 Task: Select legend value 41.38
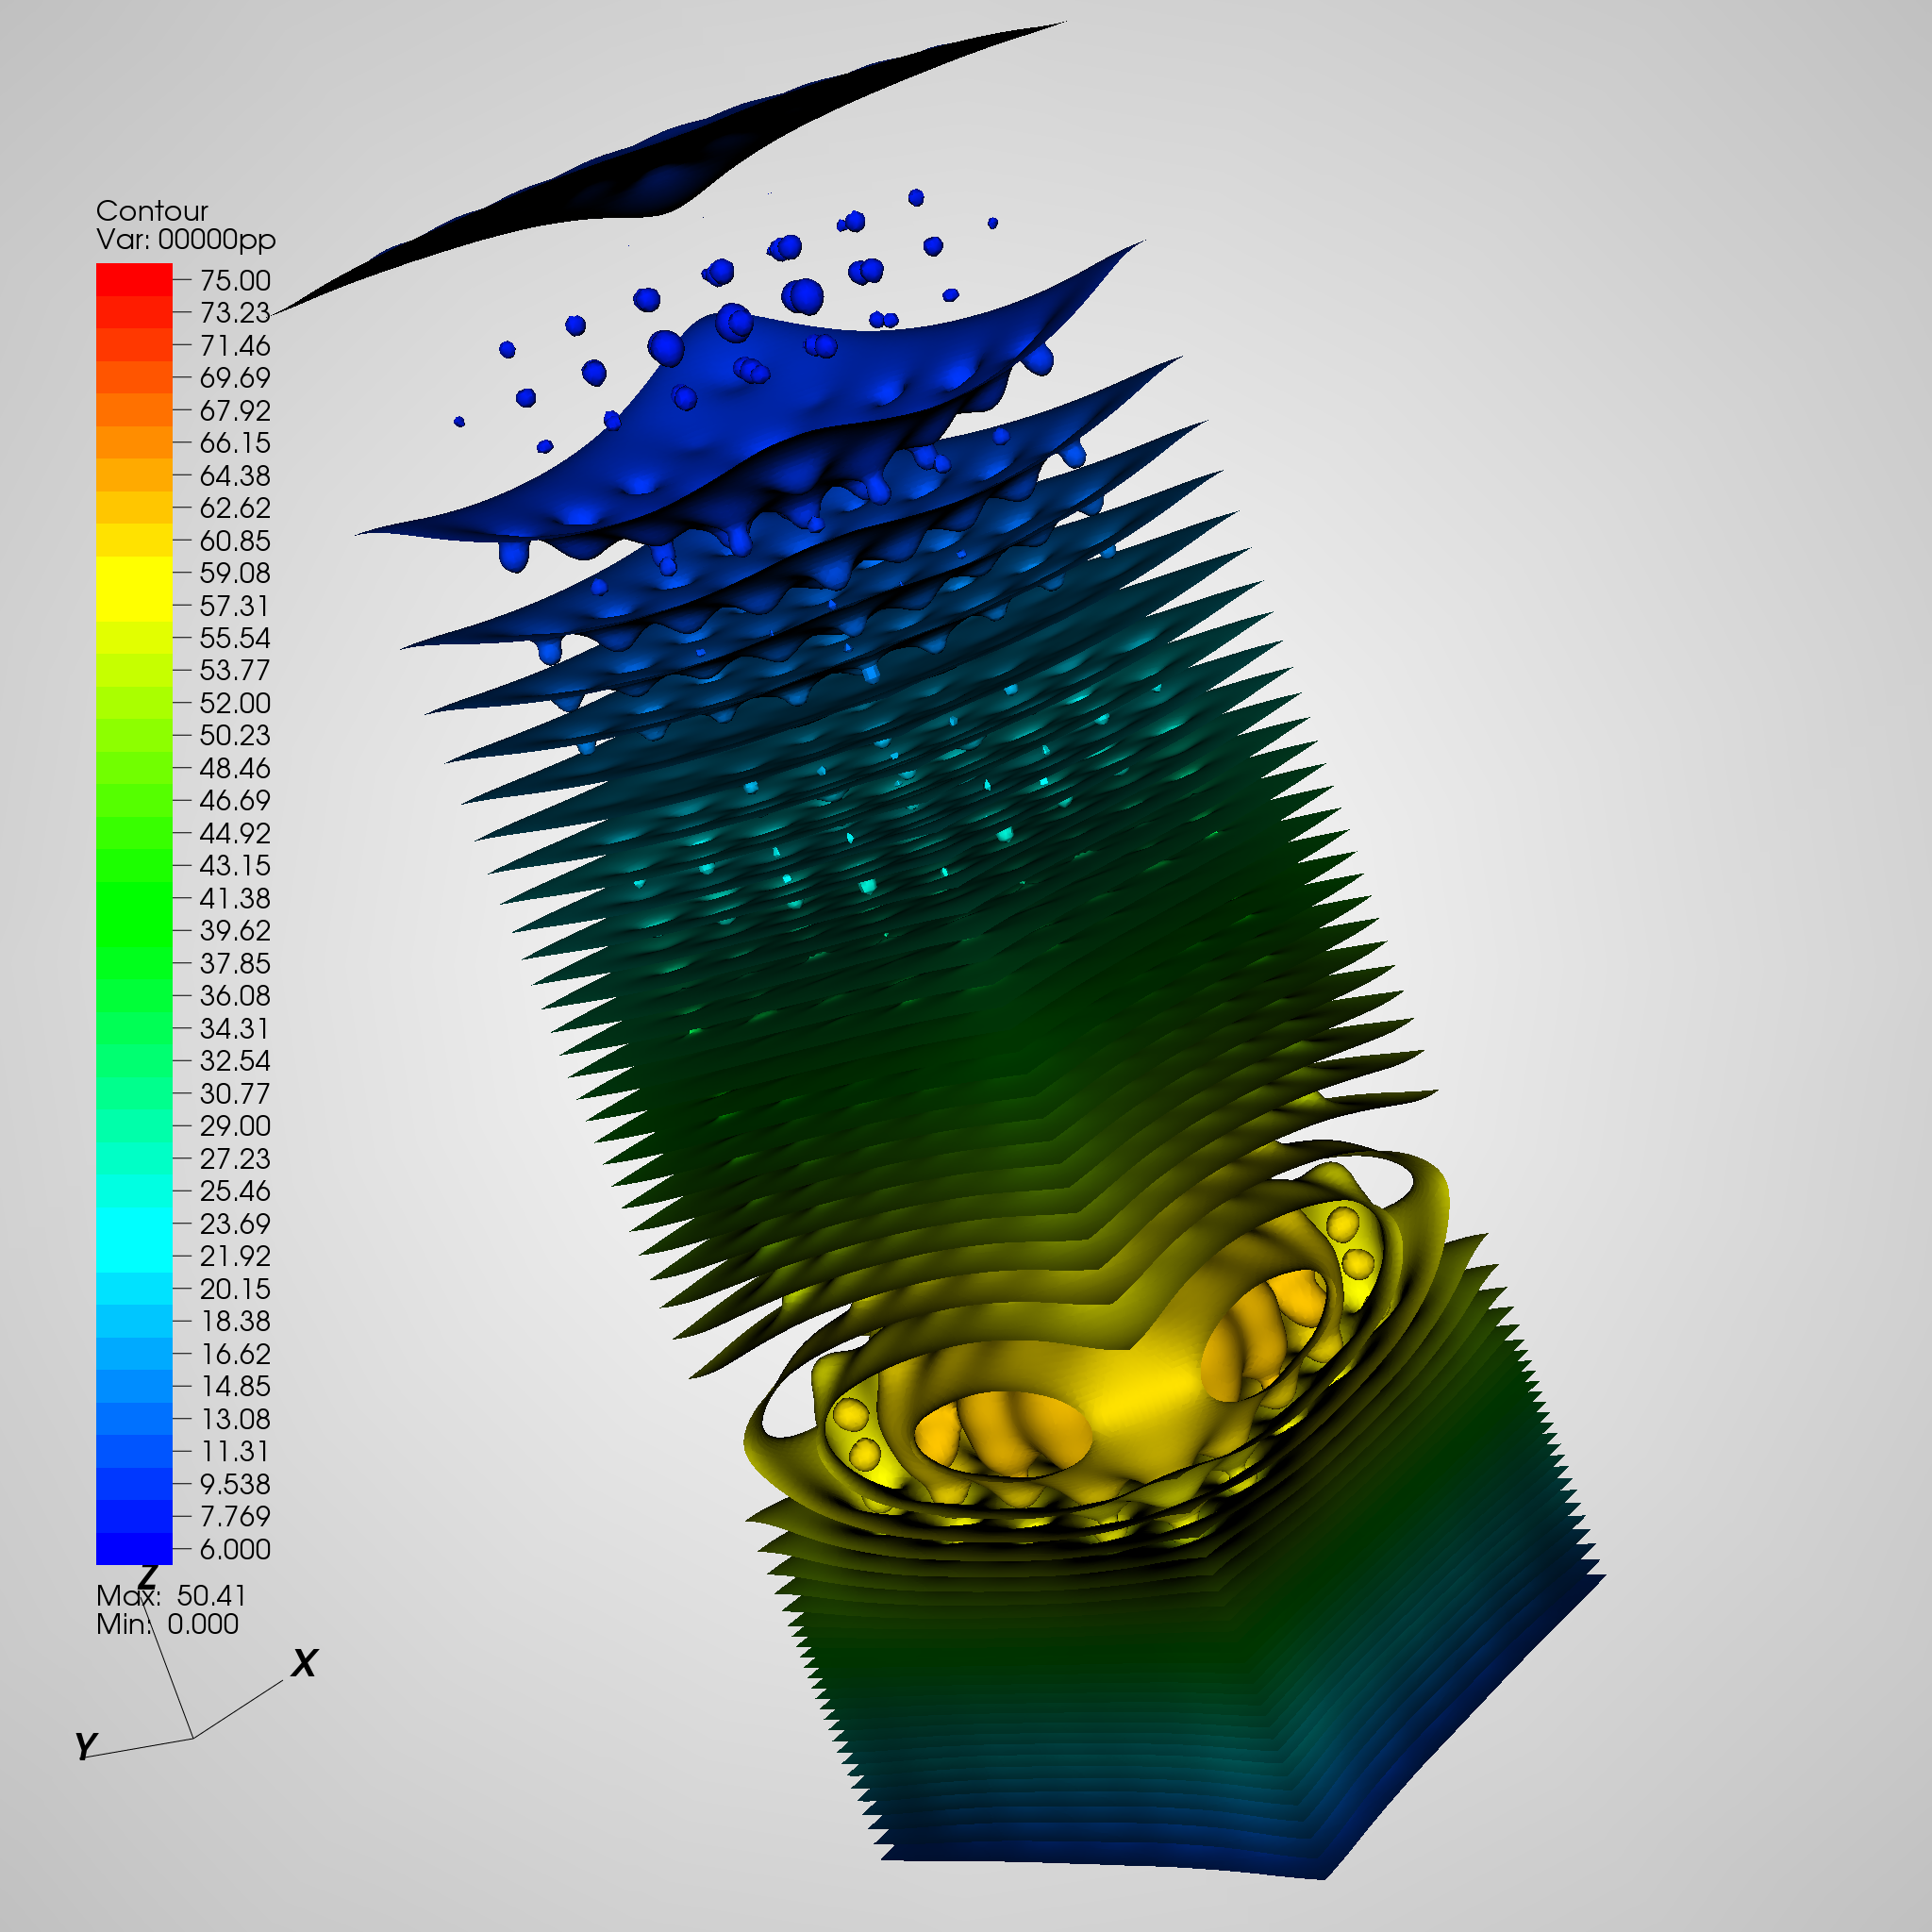click(235, 898)
